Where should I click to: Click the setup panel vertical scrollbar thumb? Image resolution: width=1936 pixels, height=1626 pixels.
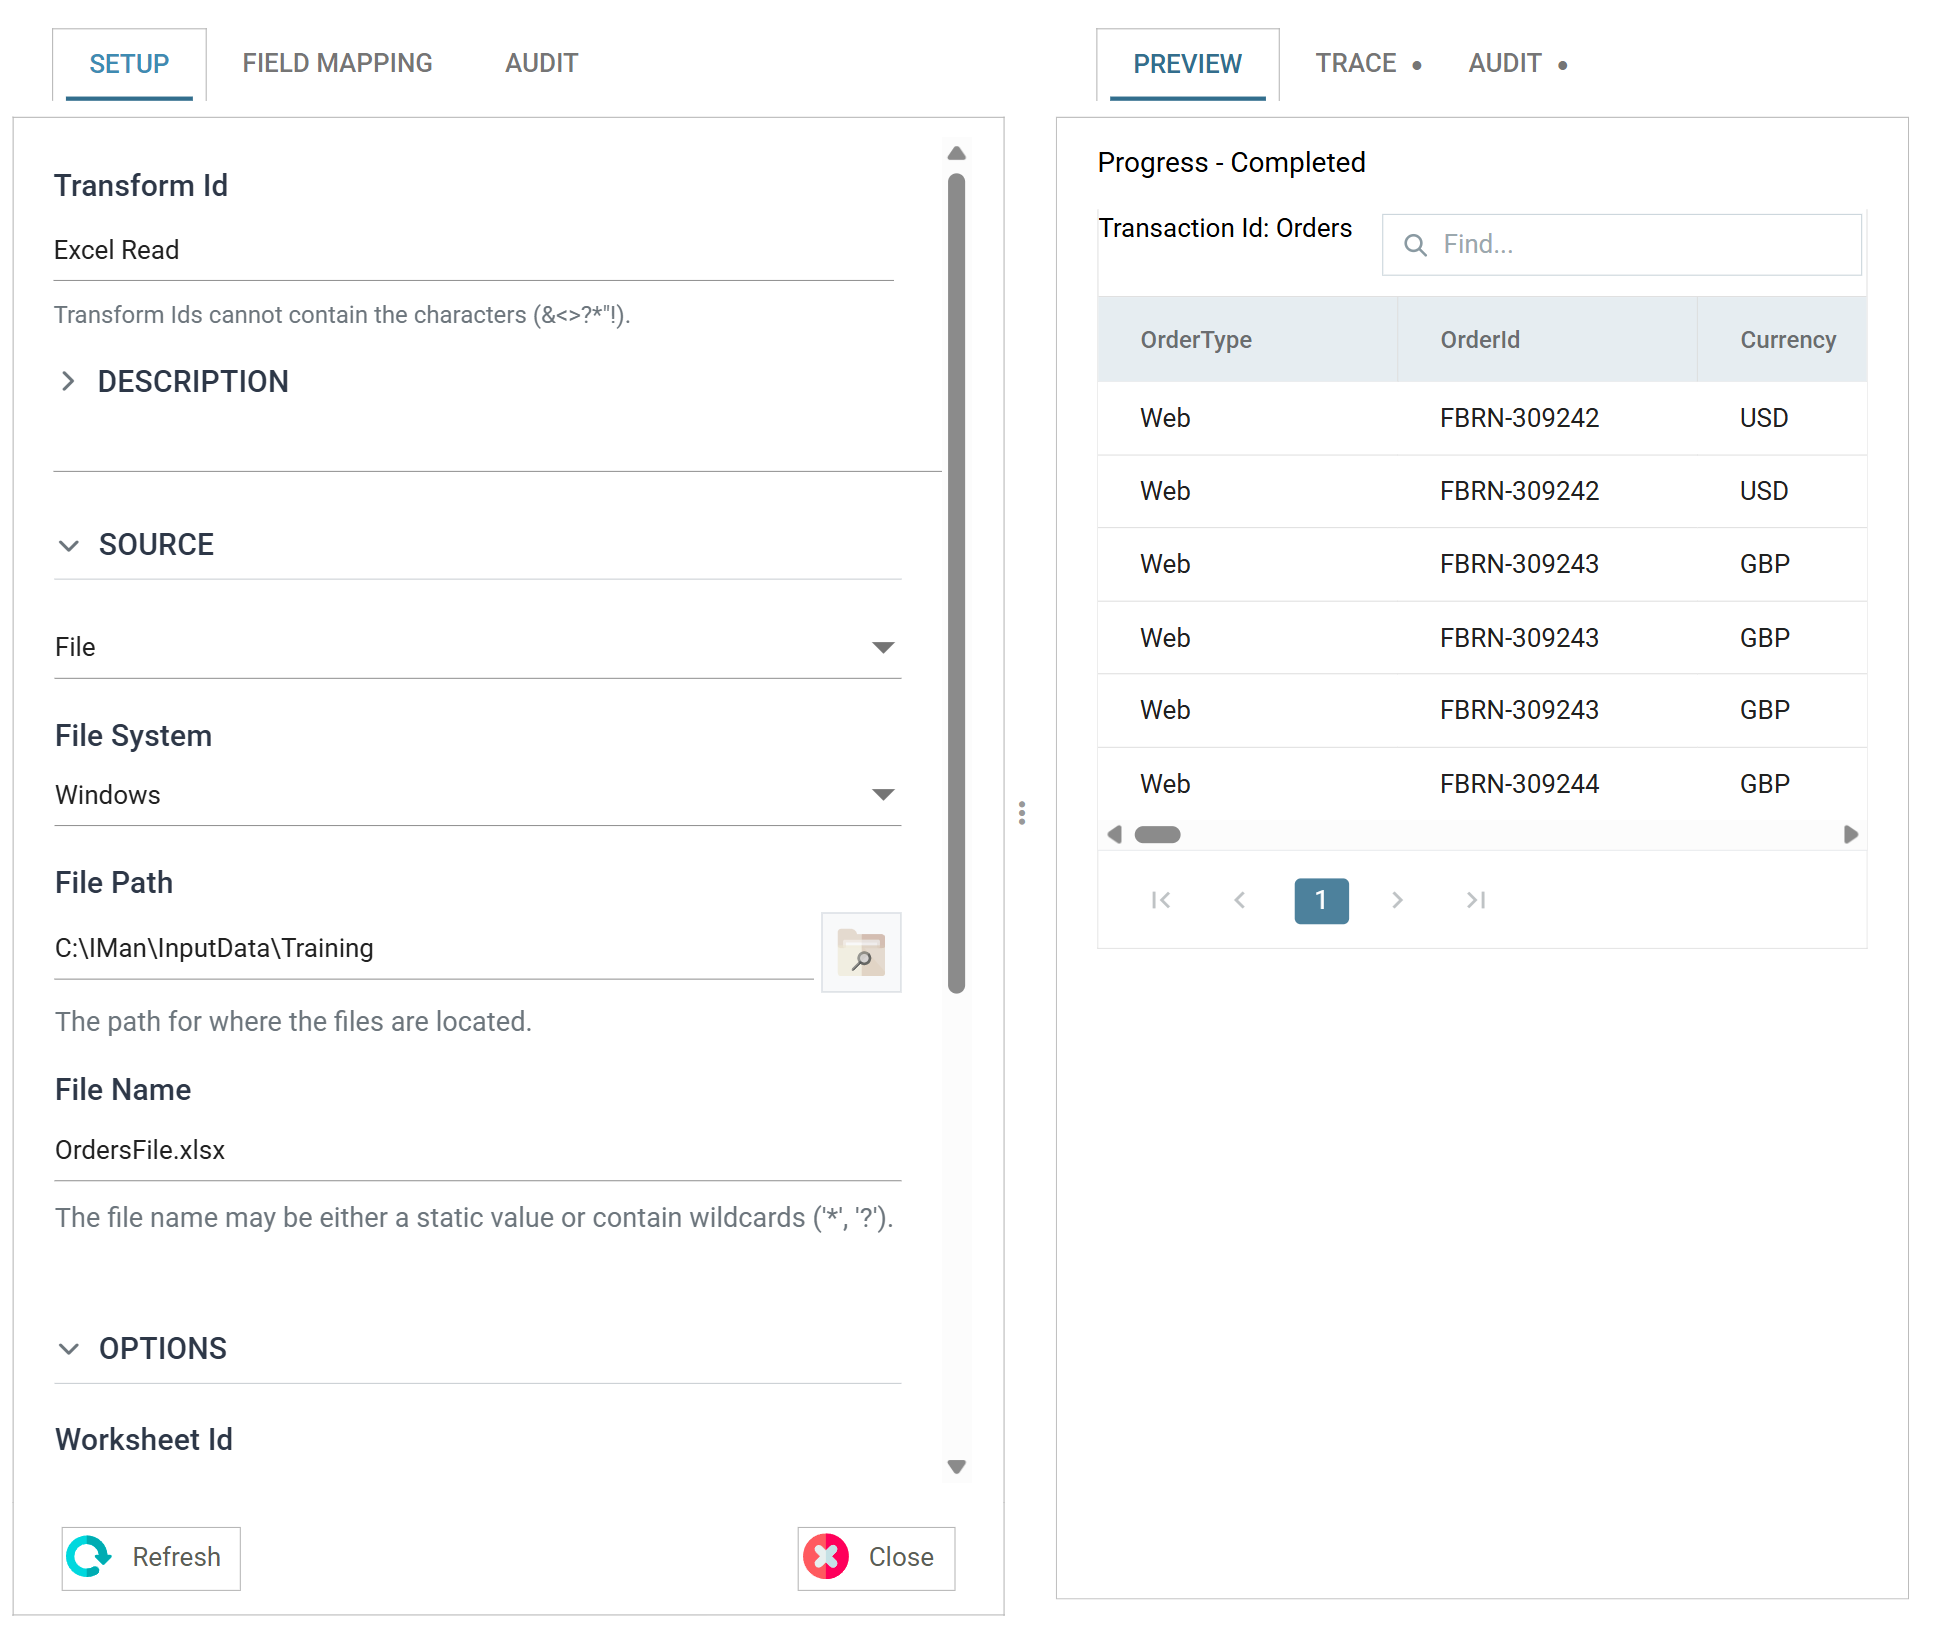tap(957, 582)
